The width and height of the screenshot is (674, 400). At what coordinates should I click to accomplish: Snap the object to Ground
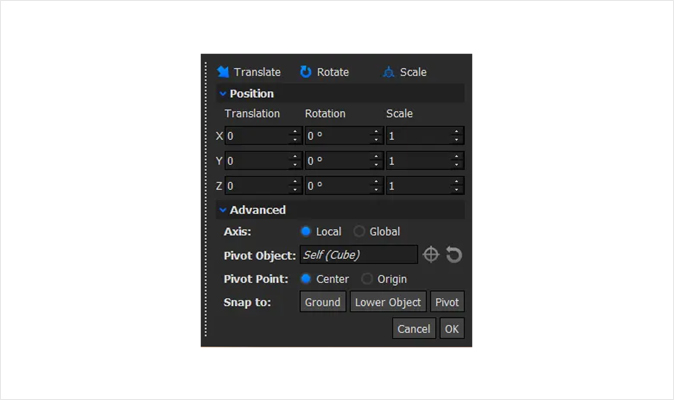click(x=323, y=302)
